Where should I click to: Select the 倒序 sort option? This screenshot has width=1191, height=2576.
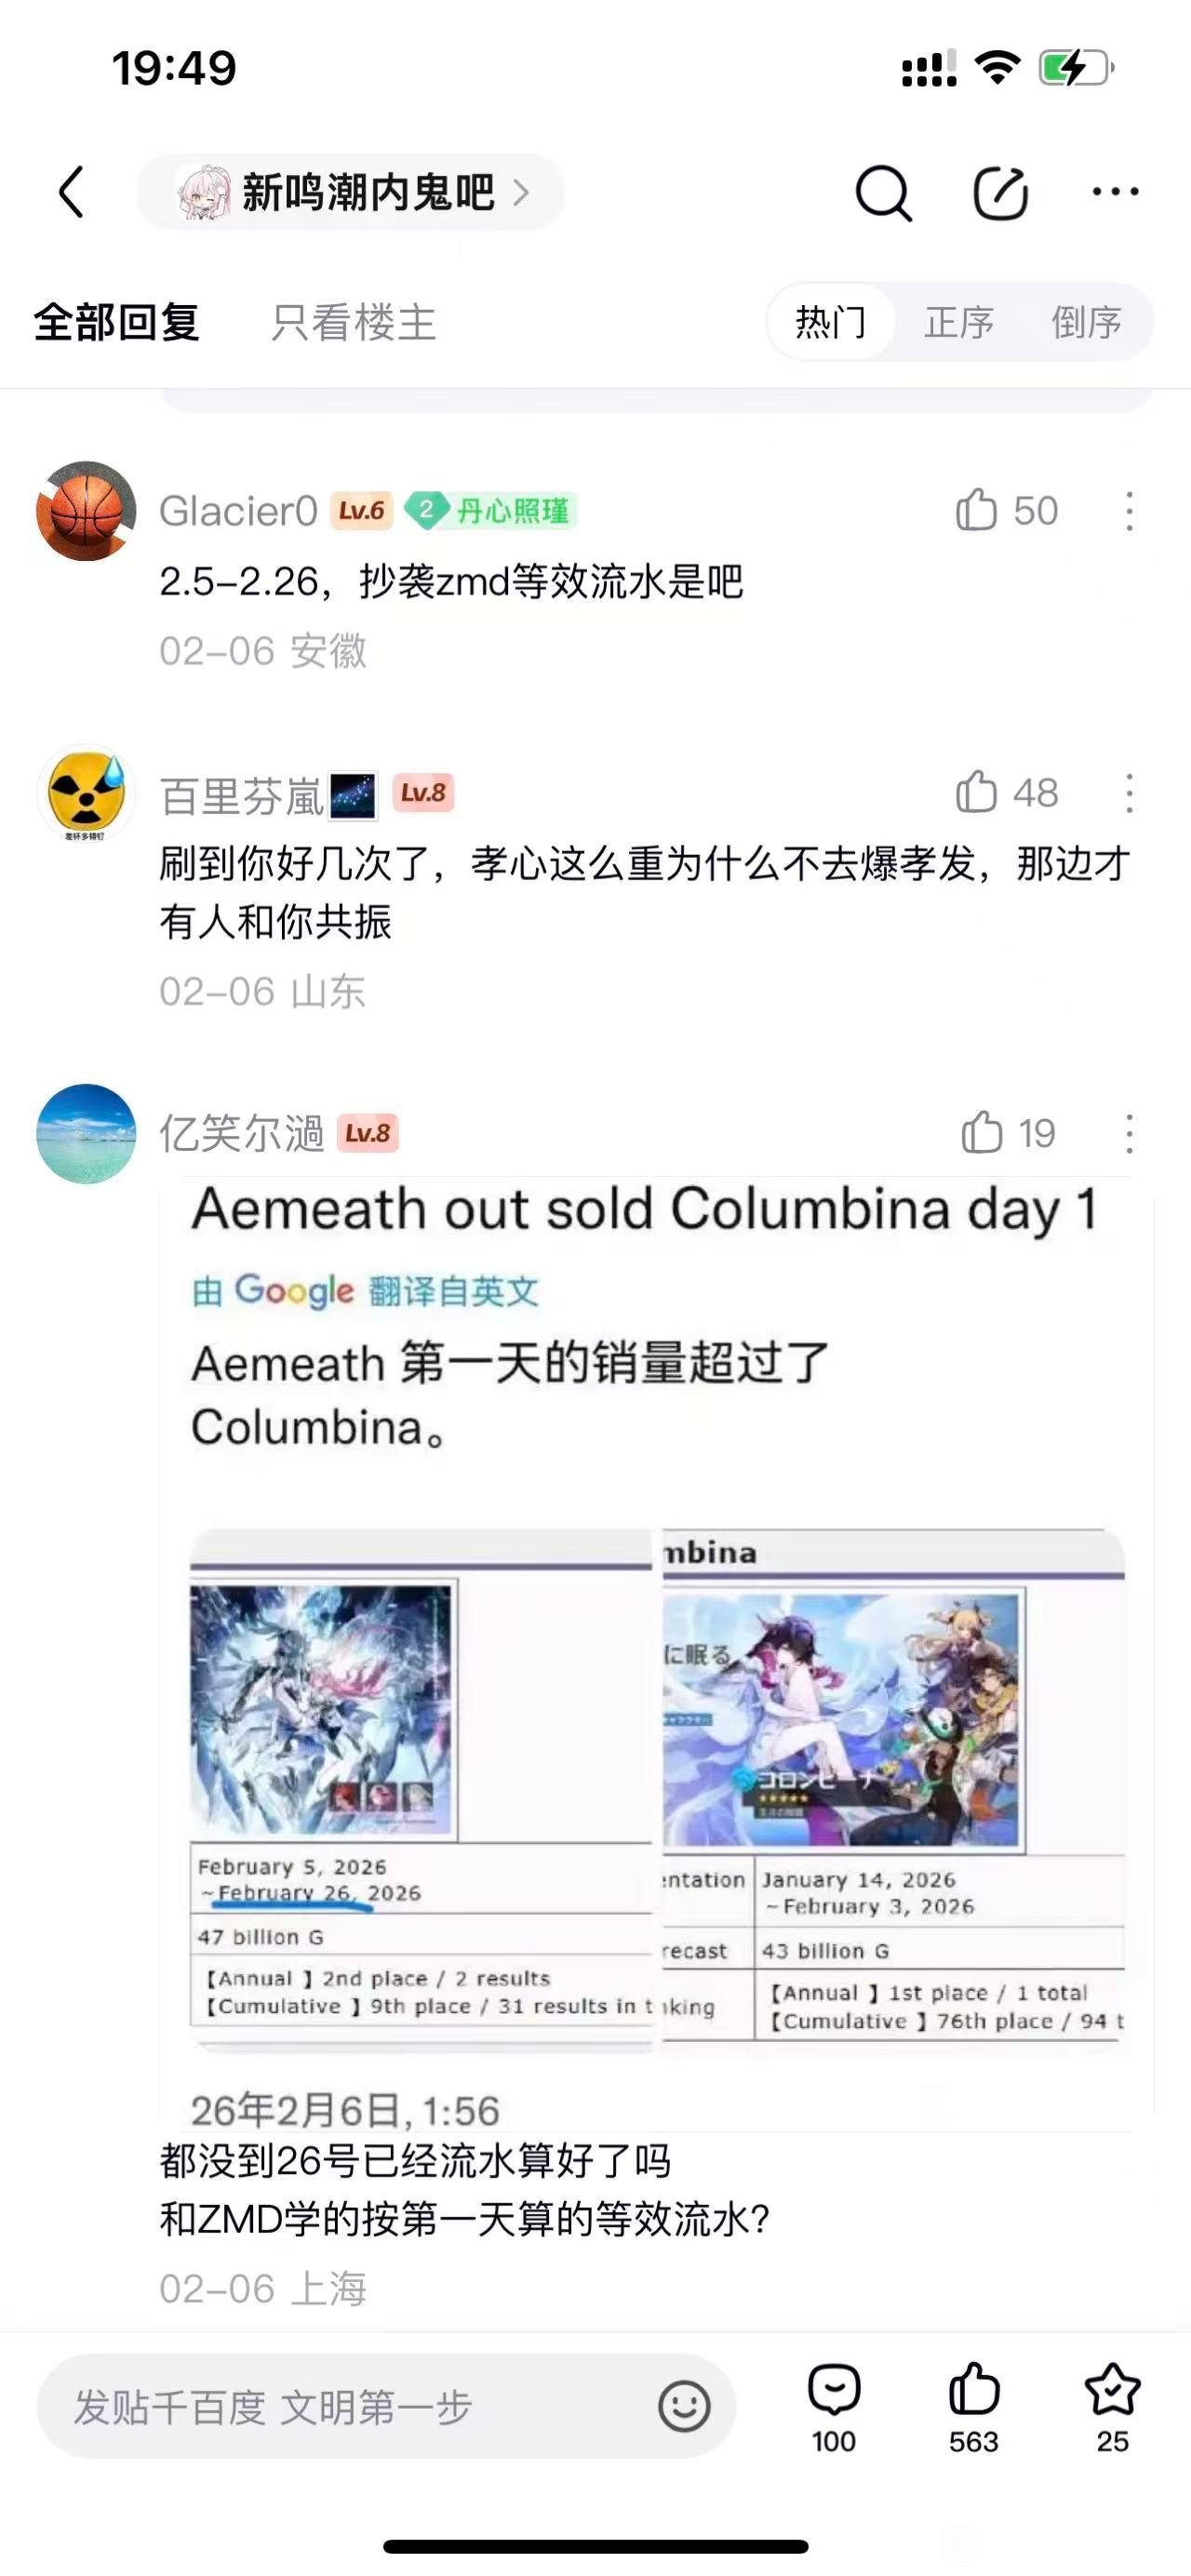coord(1086,322)
